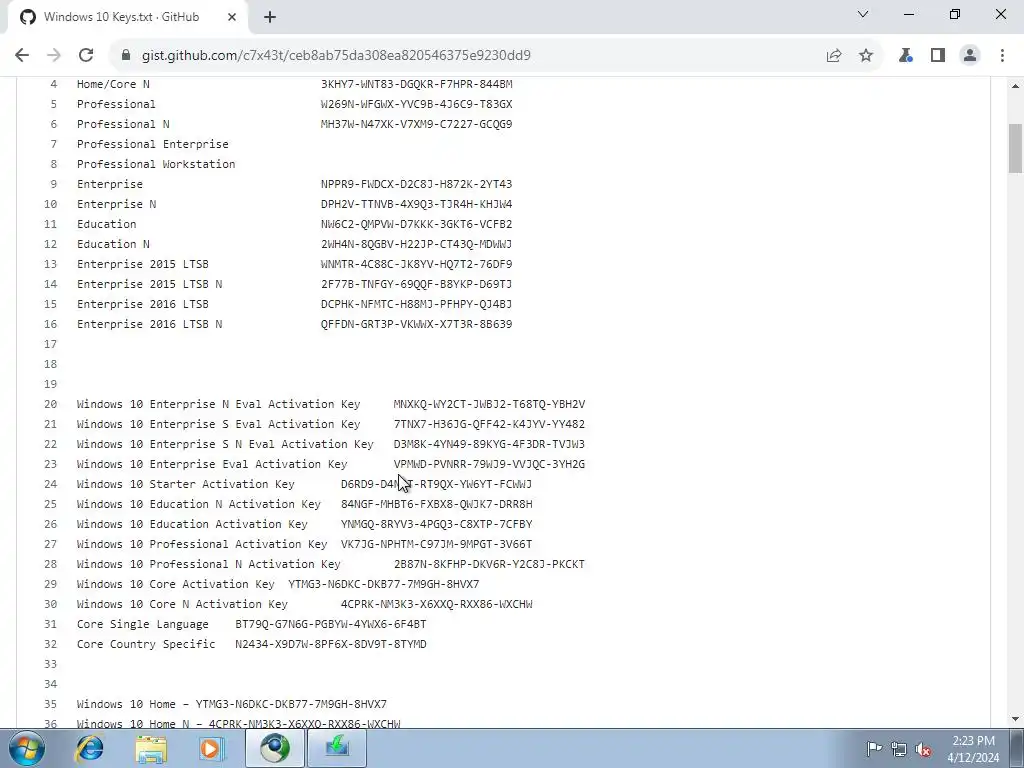Screen dimensions: 1024x768
Task: Open the Chrome three-dot menu
Action: pos(1002,56)
